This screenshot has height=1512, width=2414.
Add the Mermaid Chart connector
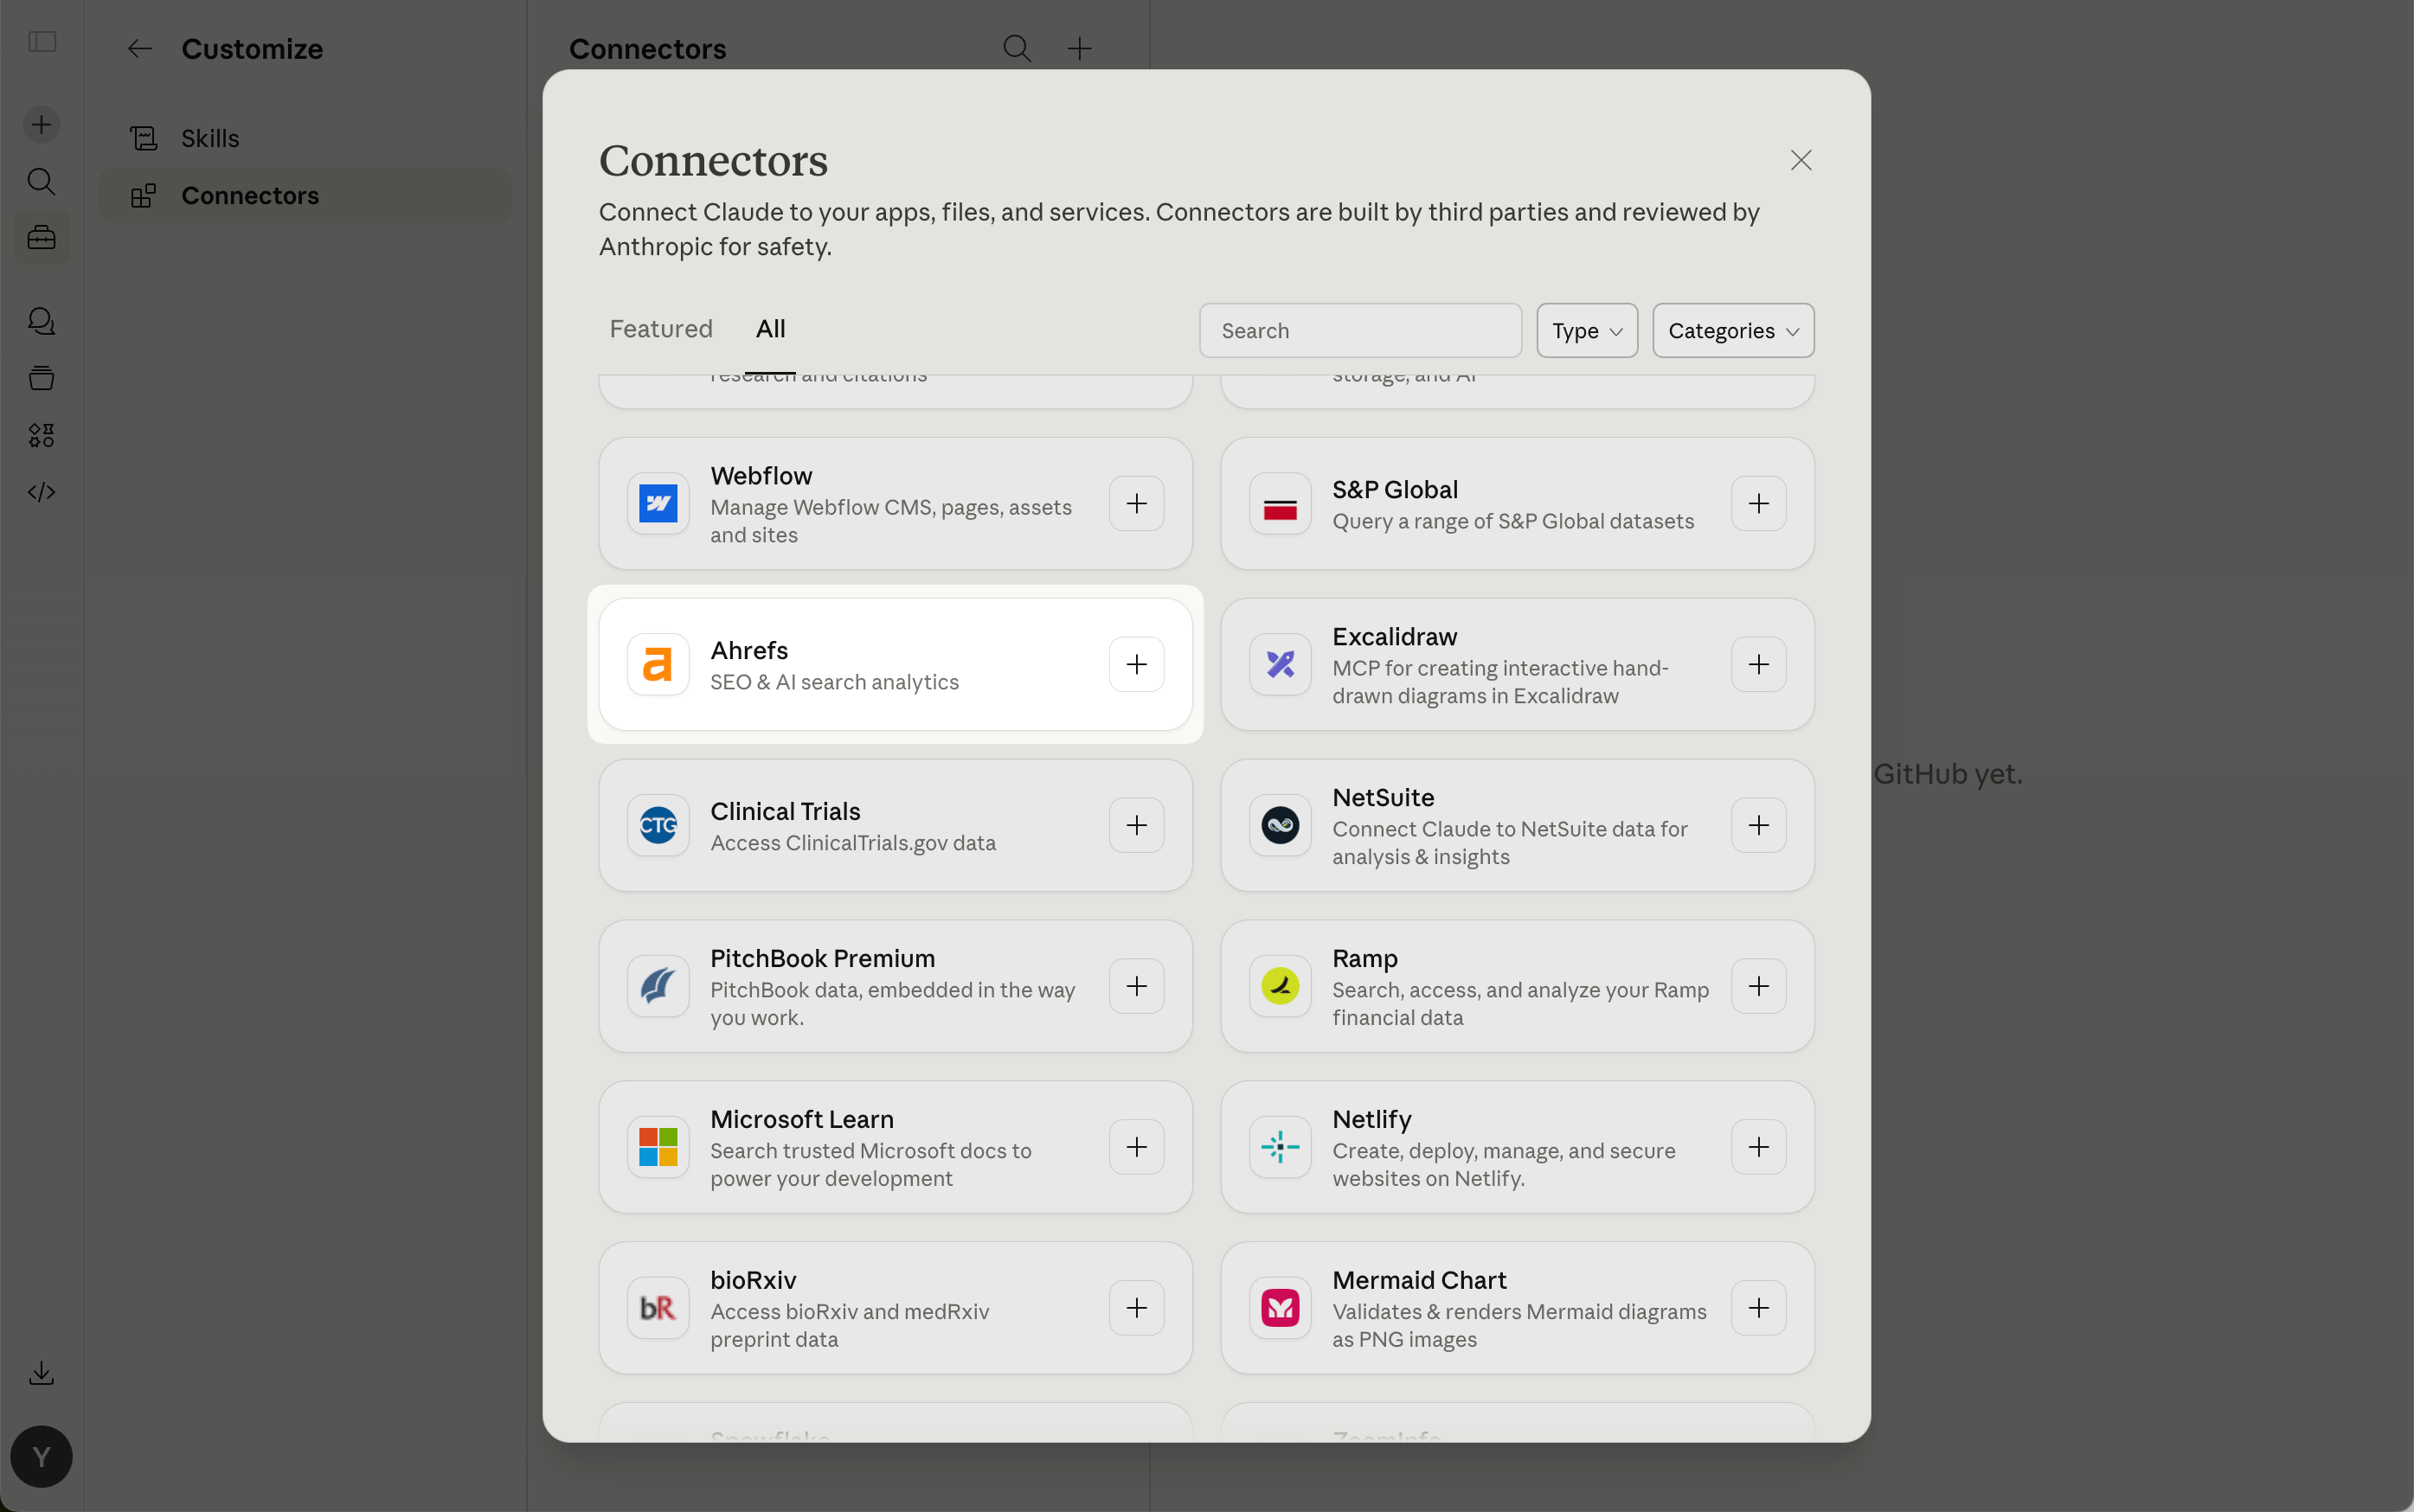point(1758,1308)
